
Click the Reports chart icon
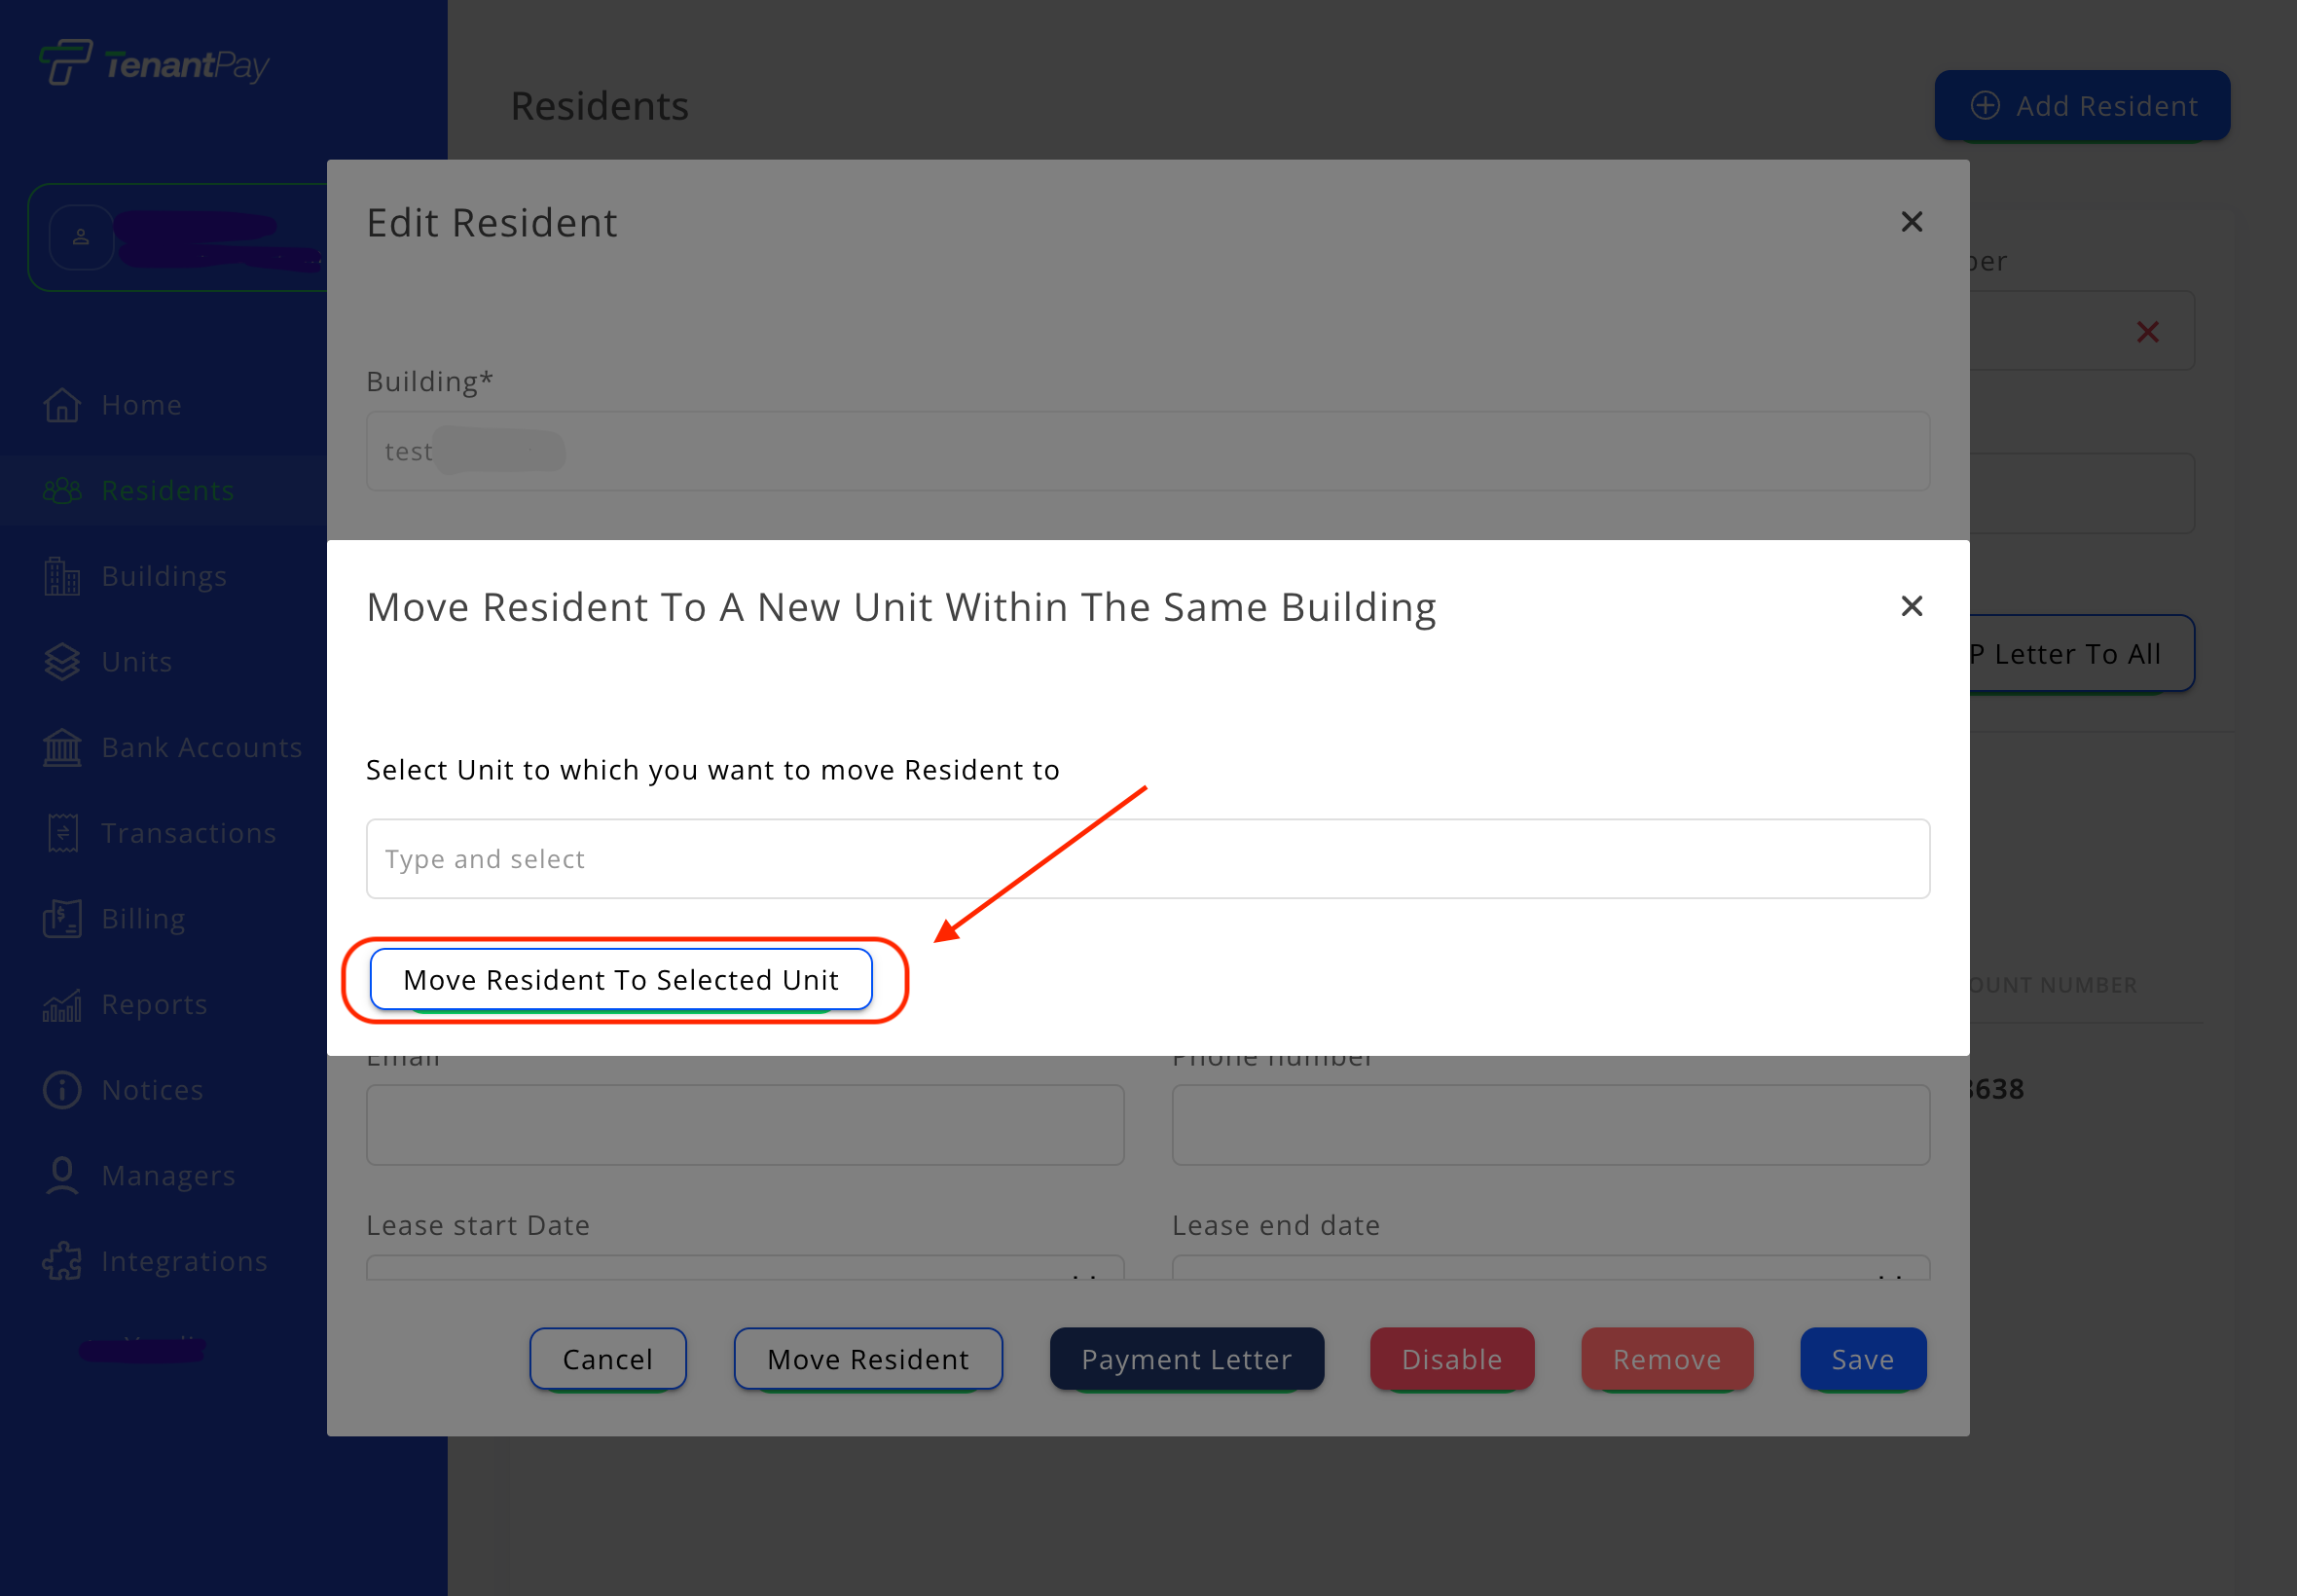tap(62, 1005)
